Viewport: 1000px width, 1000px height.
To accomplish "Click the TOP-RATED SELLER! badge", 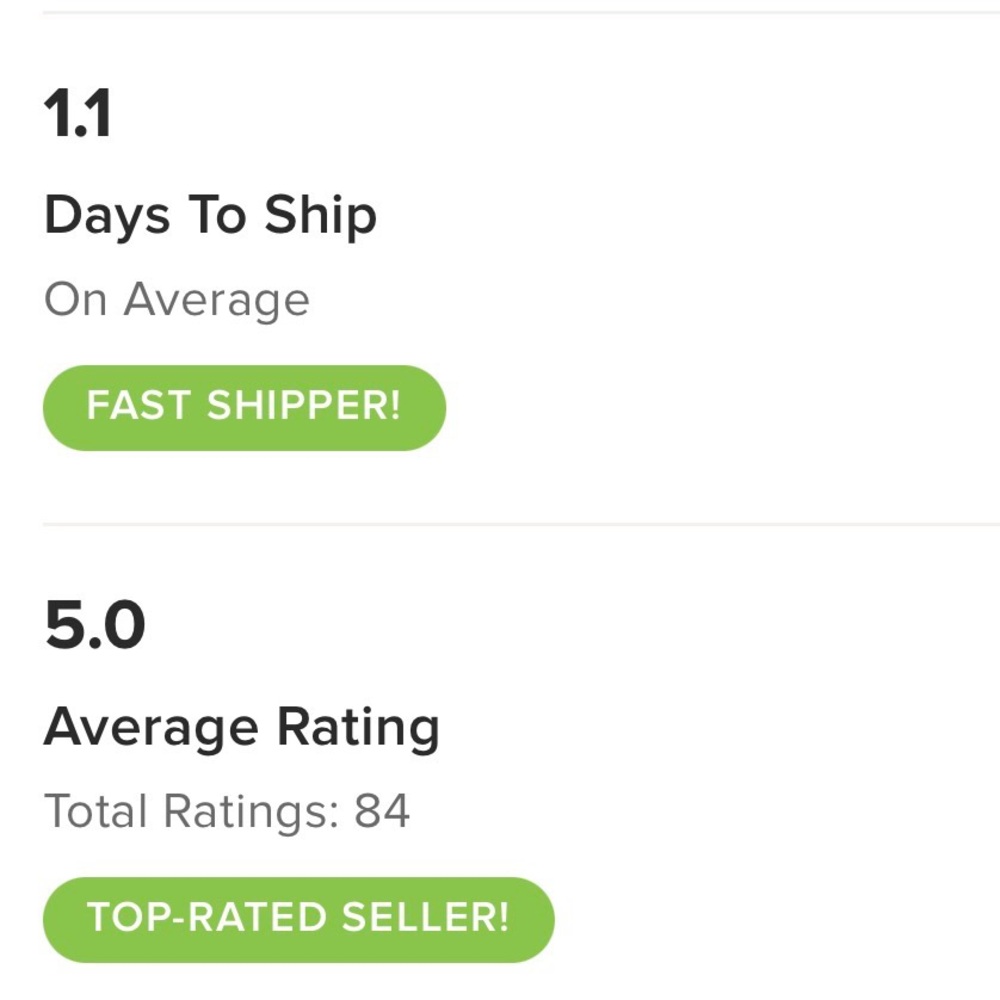I will click(297, 919).
